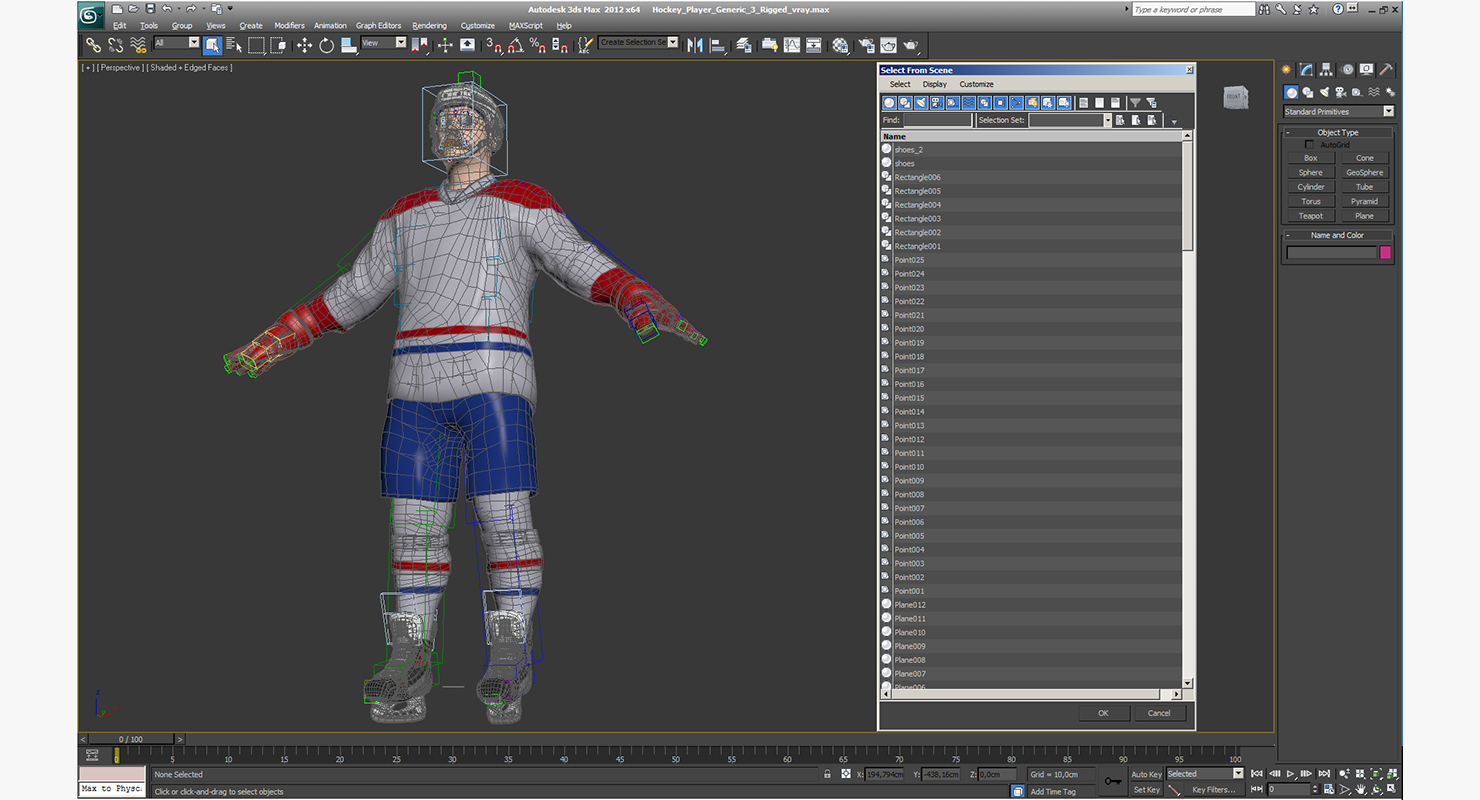
Task: Click Cancel in Select From Scene dialog
Action: [x=1159, y=713]
